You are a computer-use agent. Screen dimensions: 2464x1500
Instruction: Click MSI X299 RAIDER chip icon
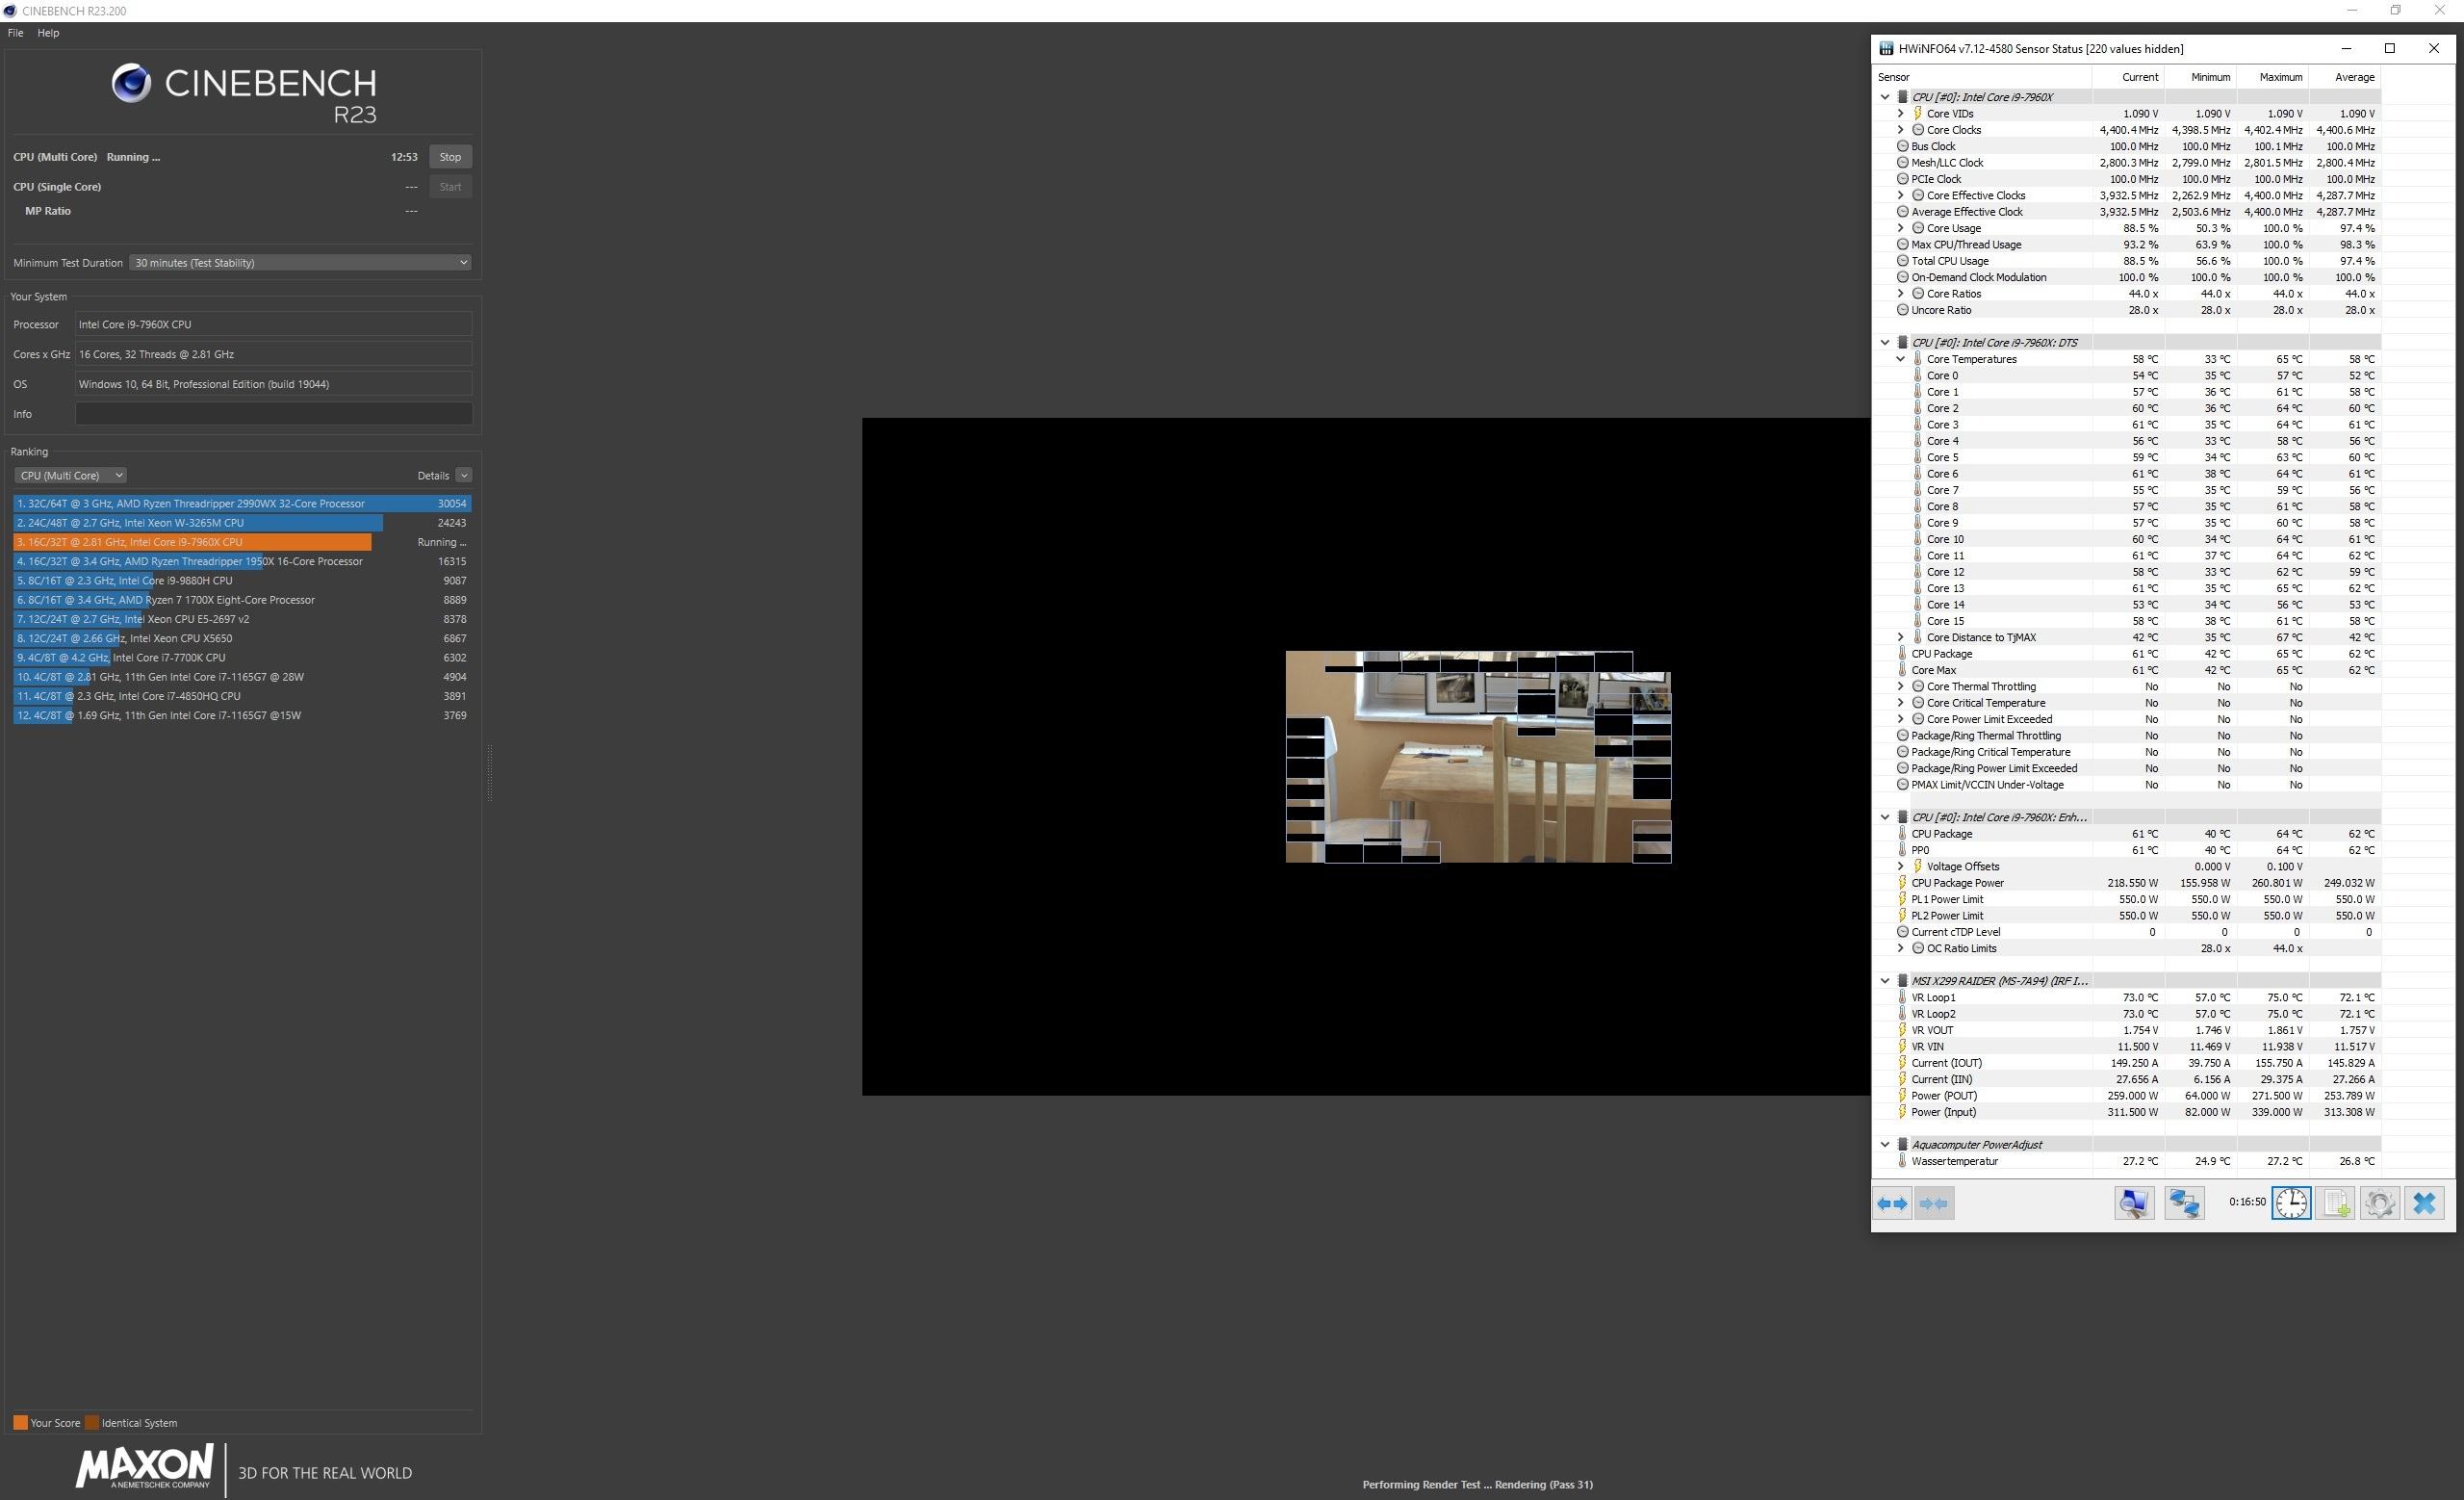(x=1902, y=981)
